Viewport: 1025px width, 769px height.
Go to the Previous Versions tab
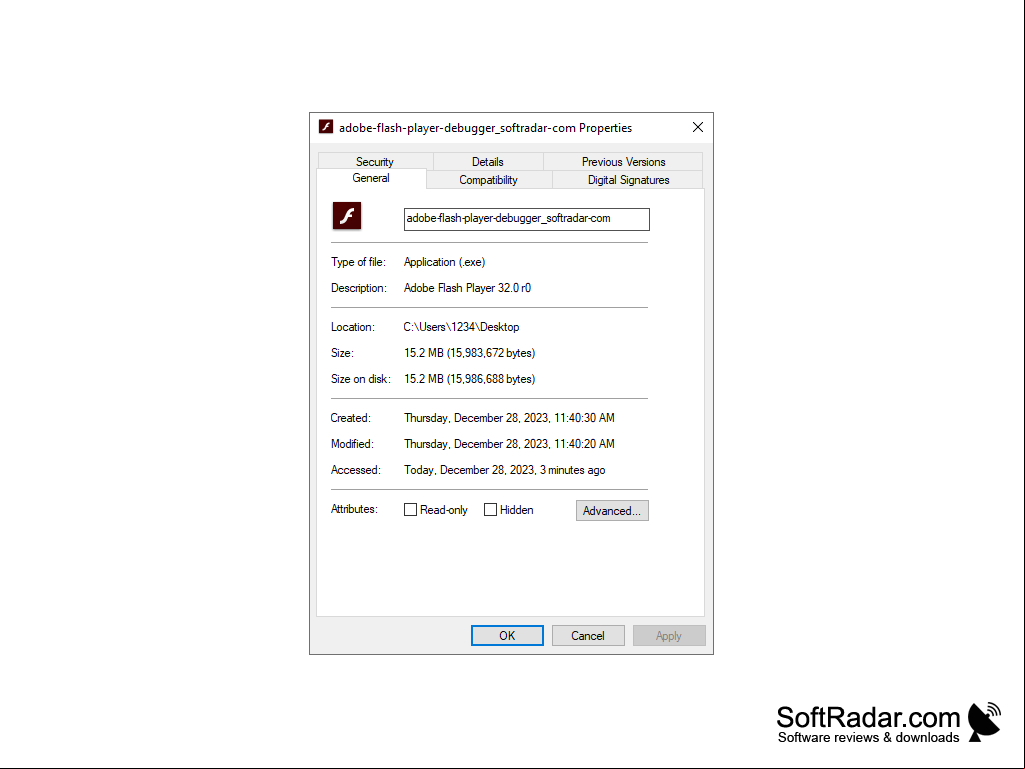(x=624, y=162)
